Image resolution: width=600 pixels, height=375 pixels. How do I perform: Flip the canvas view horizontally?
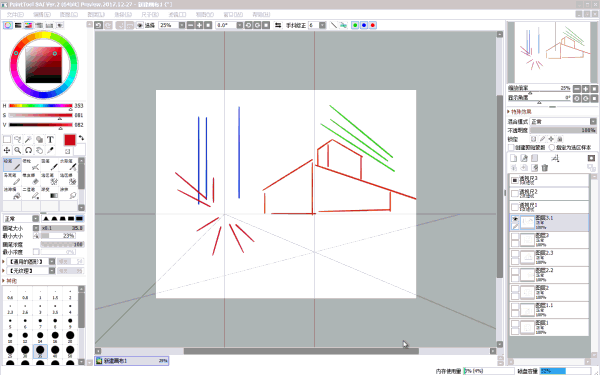coord(278,25)
